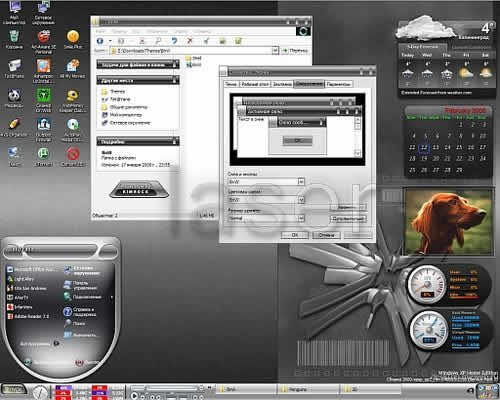Switch to Темы tab in display dialog
The image size is (500, 400).
point(231,84)
